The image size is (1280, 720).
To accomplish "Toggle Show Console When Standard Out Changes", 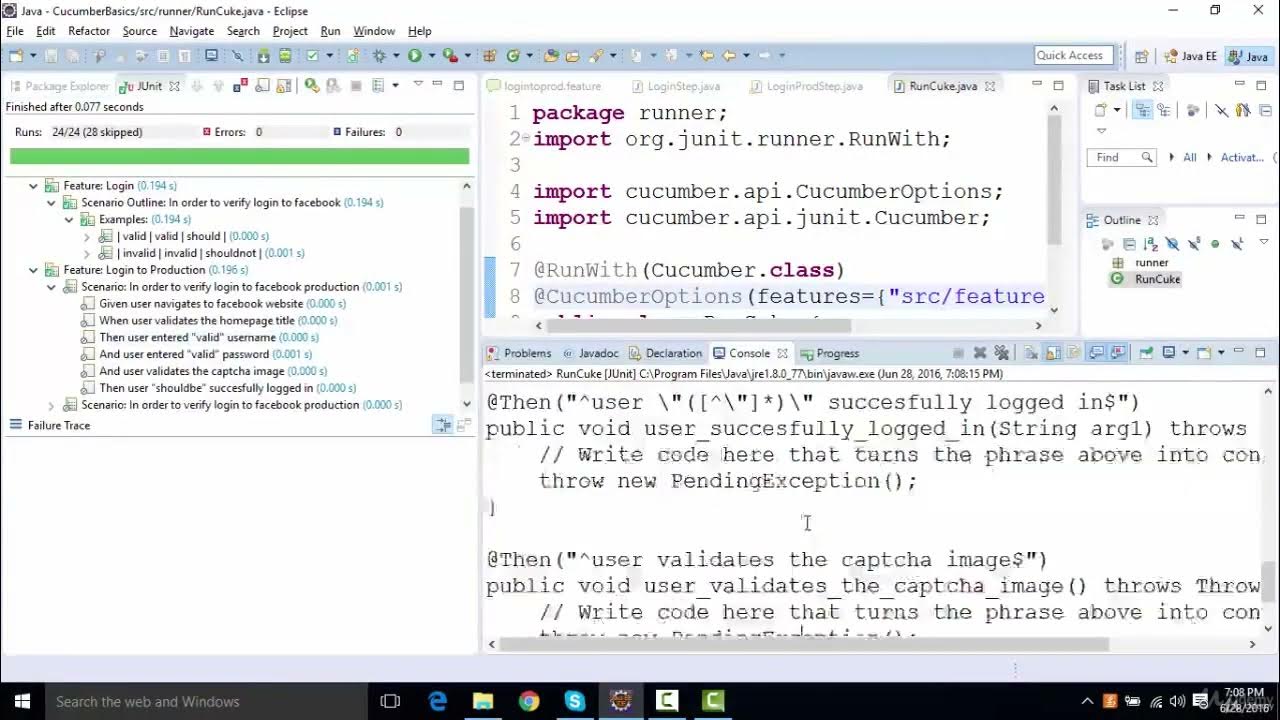I will [1097, 353].
